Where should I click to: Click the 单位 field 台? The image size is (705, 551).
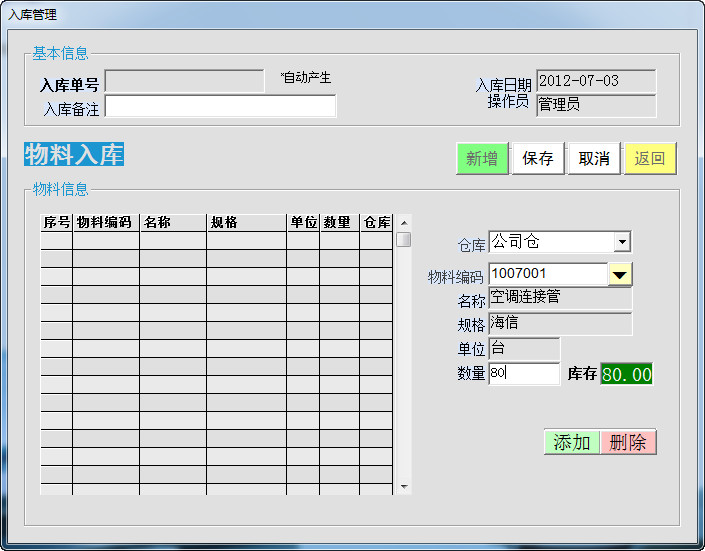coord(524,349)
